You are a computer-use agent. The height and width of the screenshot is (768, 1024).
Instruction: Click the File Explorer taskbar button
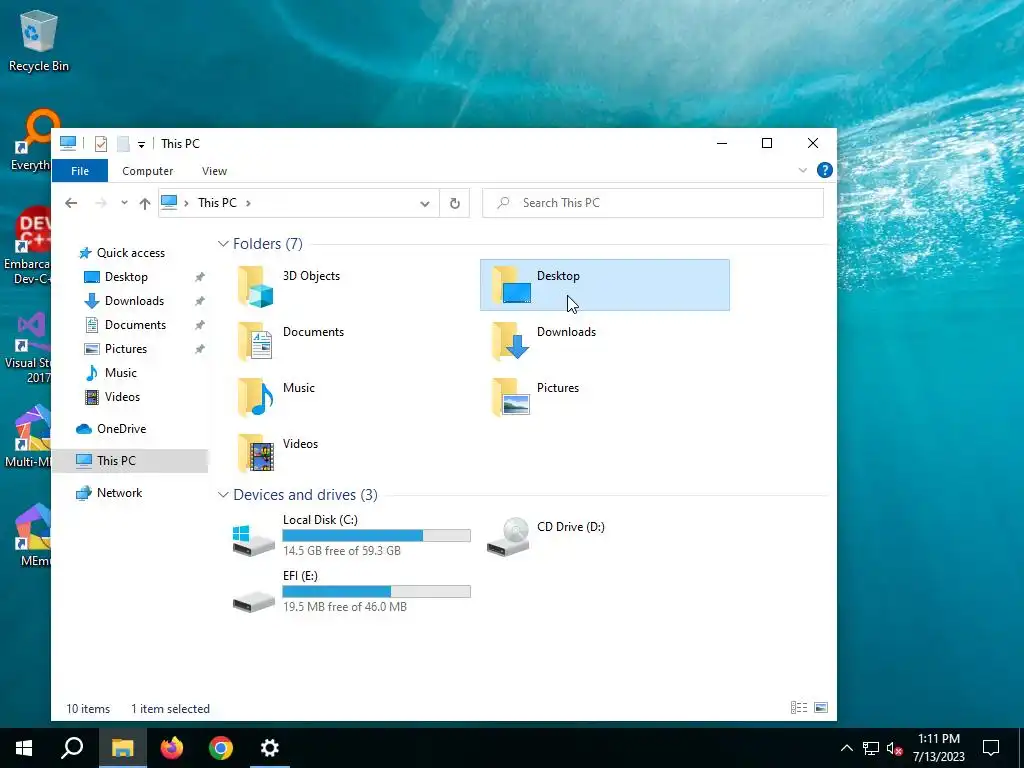[x=122, y=748]
